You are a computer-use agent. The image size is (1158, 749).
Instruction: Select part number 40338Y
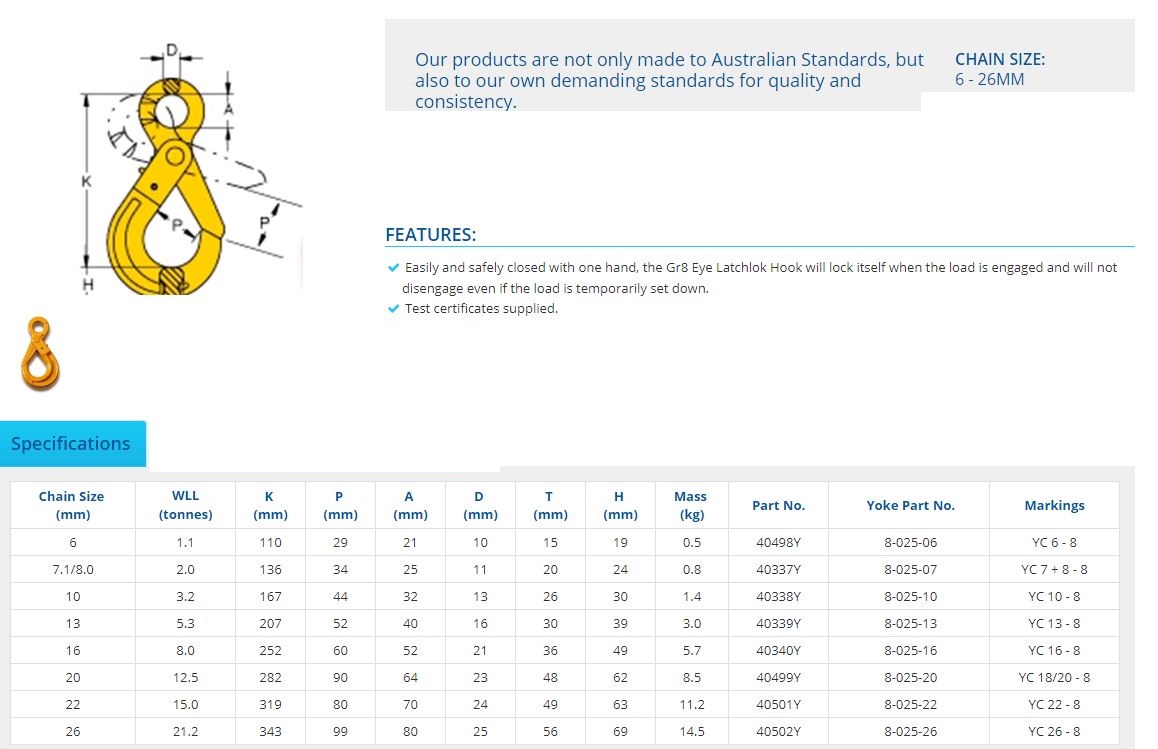point(778,597)
